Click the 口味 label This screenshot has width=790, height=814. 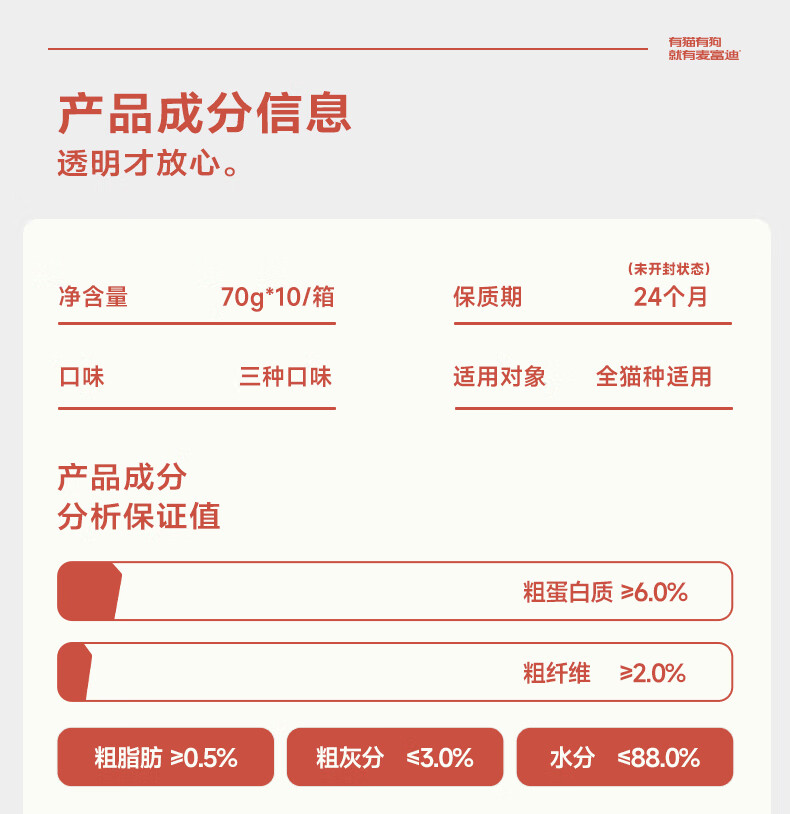click(x=81, y=377)
